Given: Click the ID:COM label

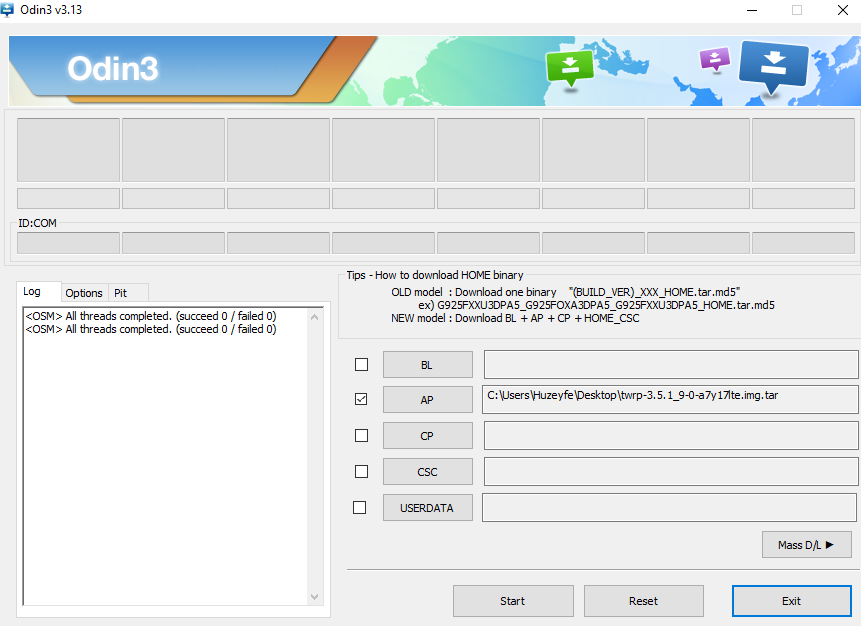Looking at the screenshot, I should click(37, 223).
